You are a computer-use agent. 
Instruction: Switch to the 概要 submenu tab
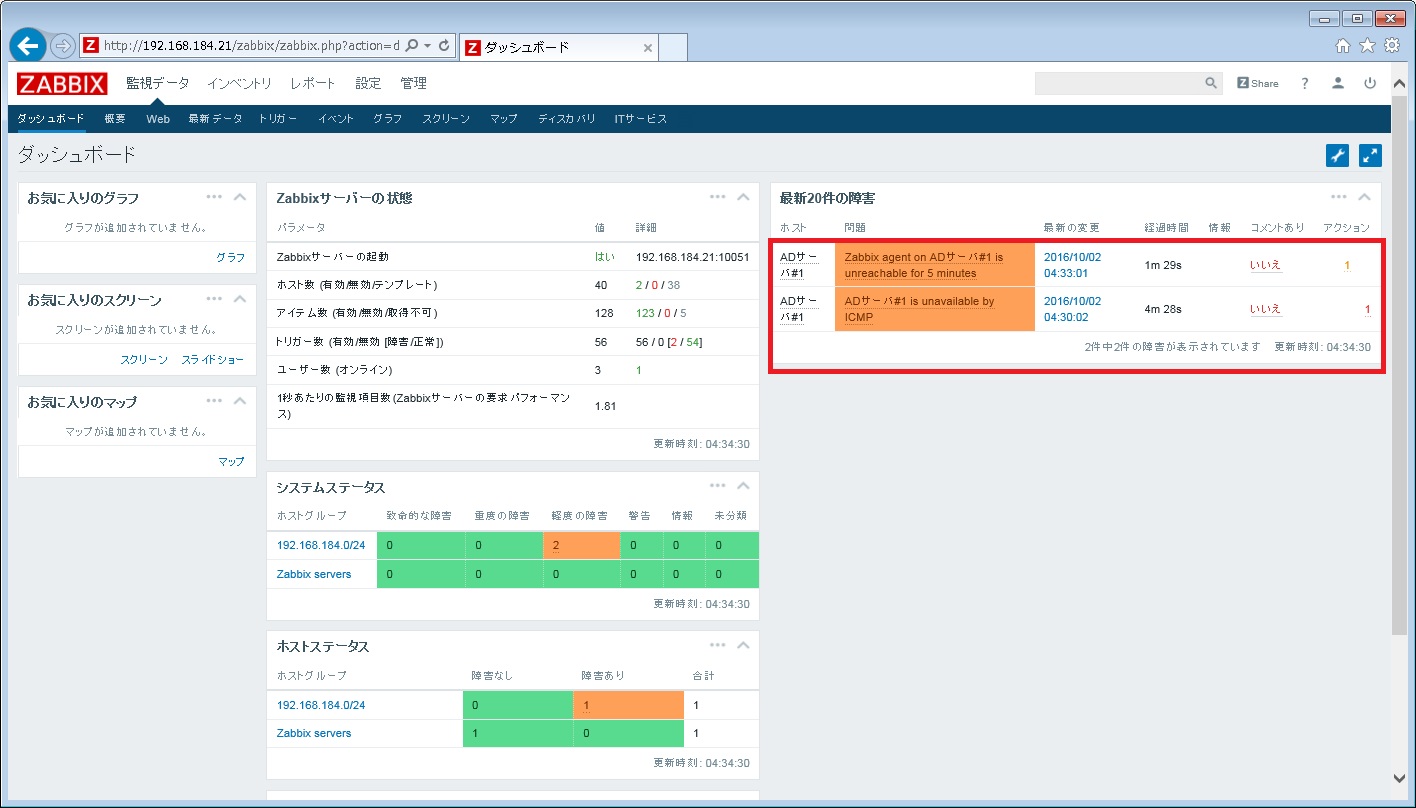pos(115,119)
